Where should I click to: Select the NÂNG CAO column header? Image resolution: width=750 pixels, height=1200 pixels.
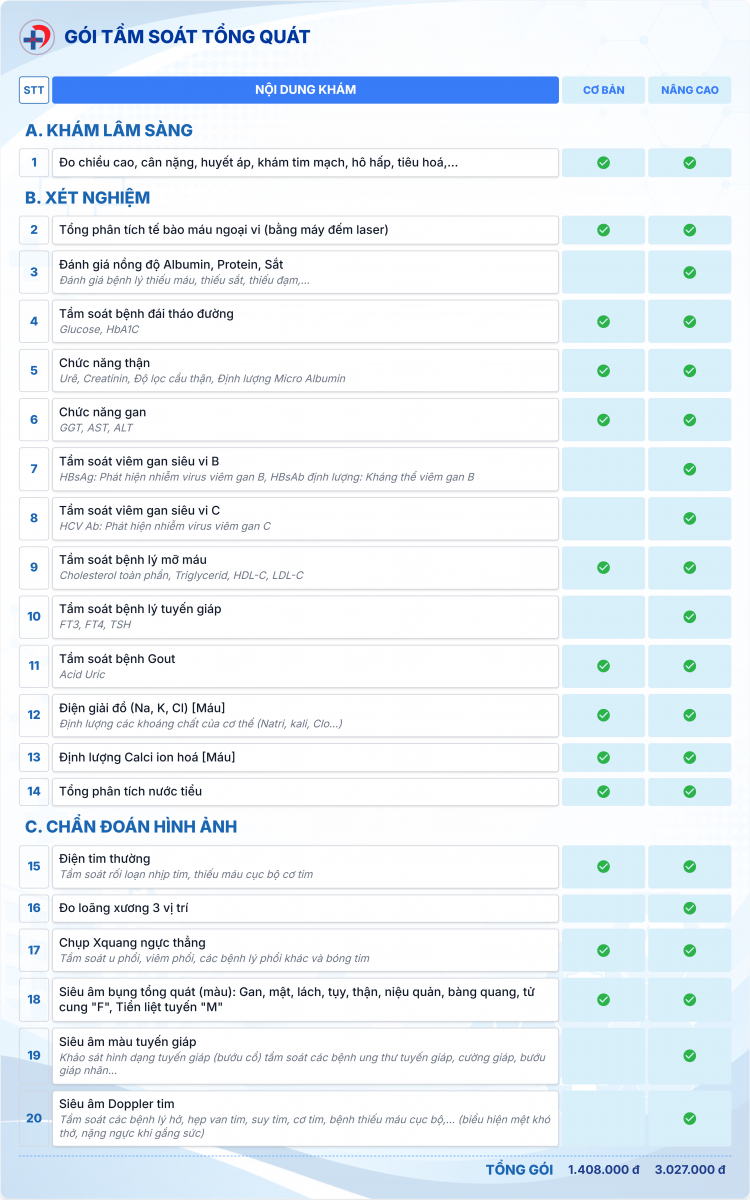689,90
